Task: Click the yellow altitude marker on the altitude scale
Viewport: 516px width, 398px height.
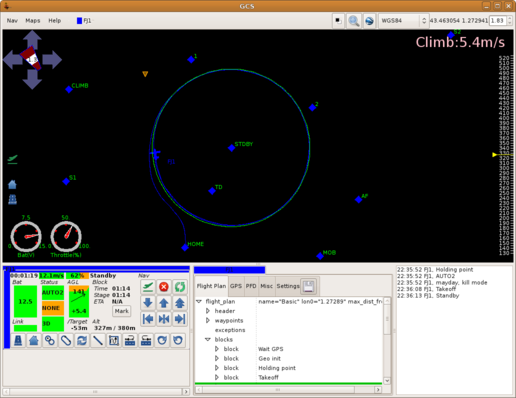Action: (495, 155)
